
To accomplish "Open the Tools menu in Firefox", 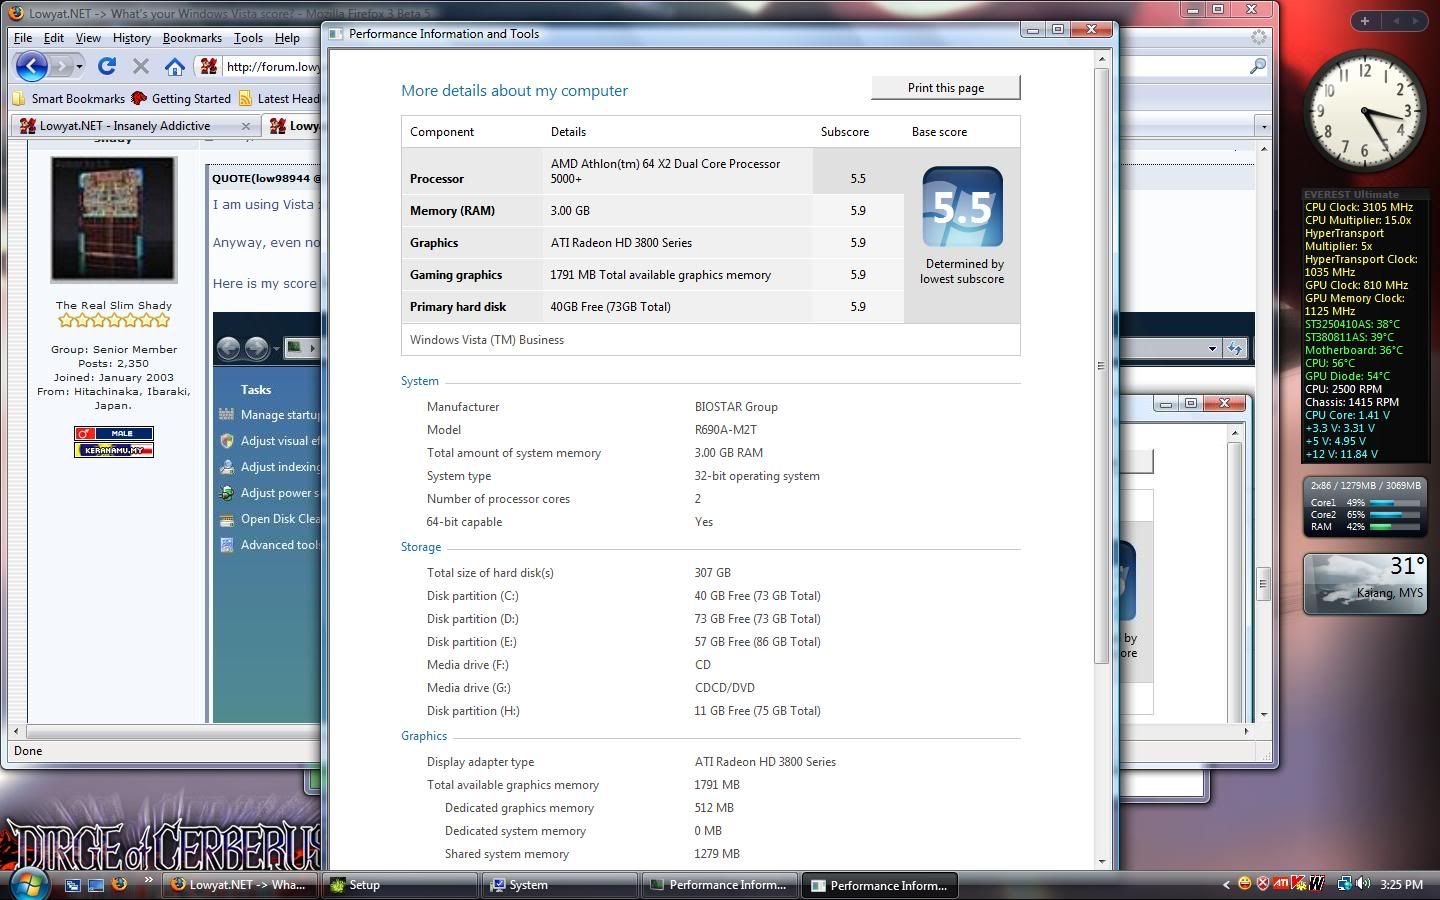I will pos(248,38).
